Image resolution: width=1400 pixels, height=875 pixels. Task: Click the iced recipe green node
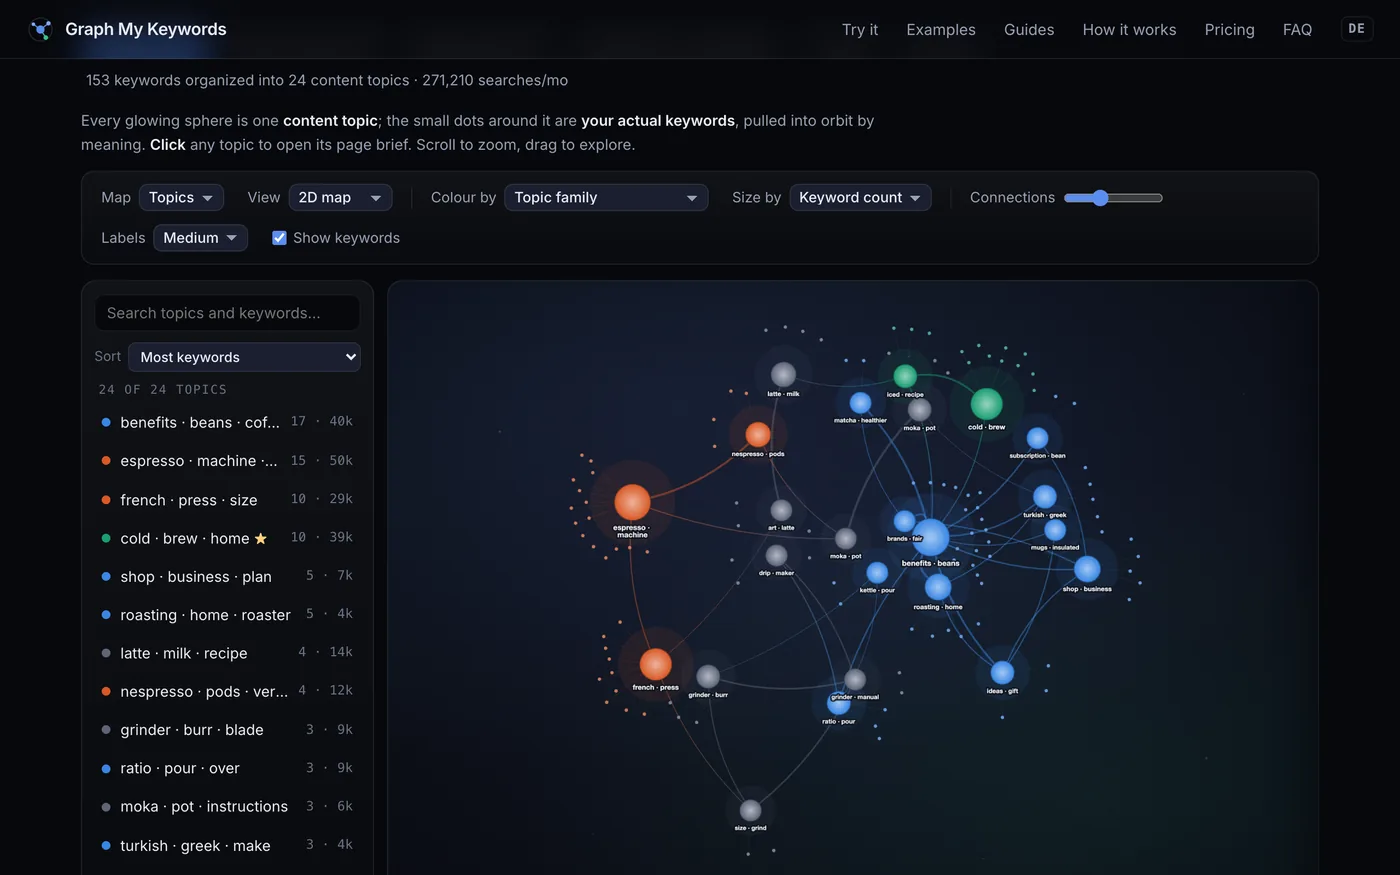(905, 376)
